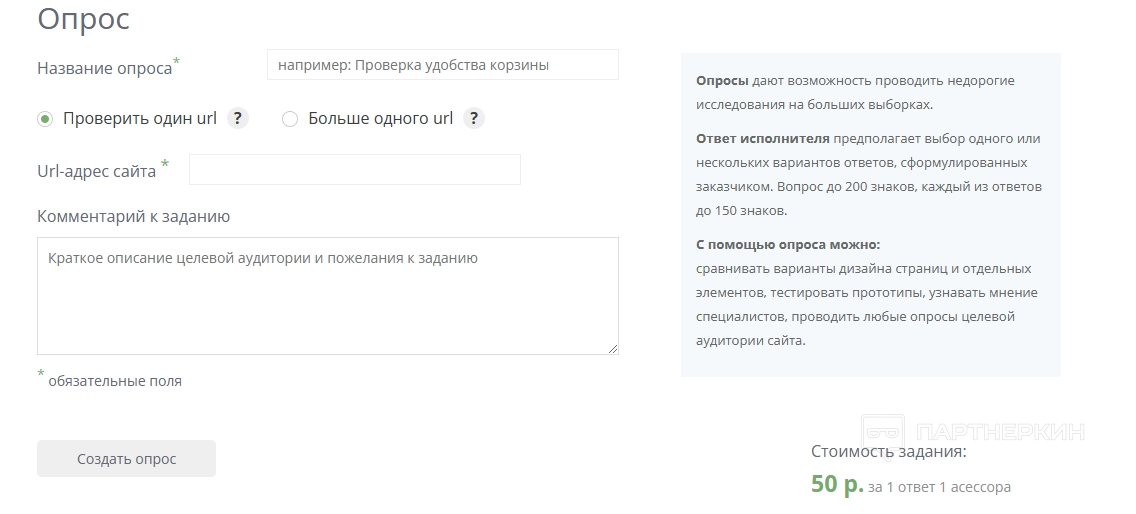Click into the site URL address field
This screenshot has width=1136, height=514.
point(354,170)
